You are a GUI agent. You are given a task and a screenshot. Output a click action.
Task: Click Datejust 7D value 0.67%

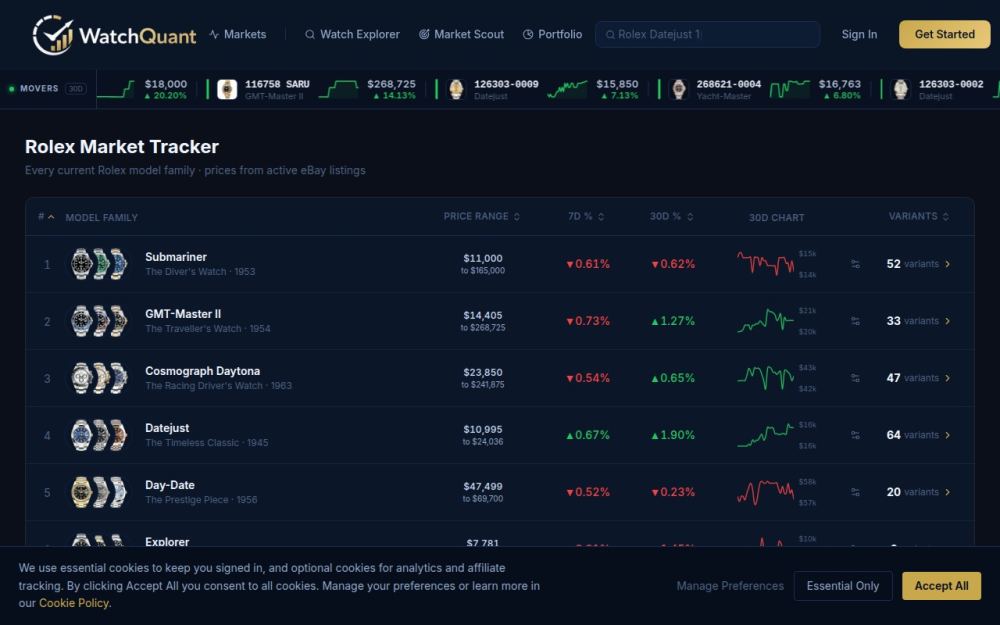(587, 435)
